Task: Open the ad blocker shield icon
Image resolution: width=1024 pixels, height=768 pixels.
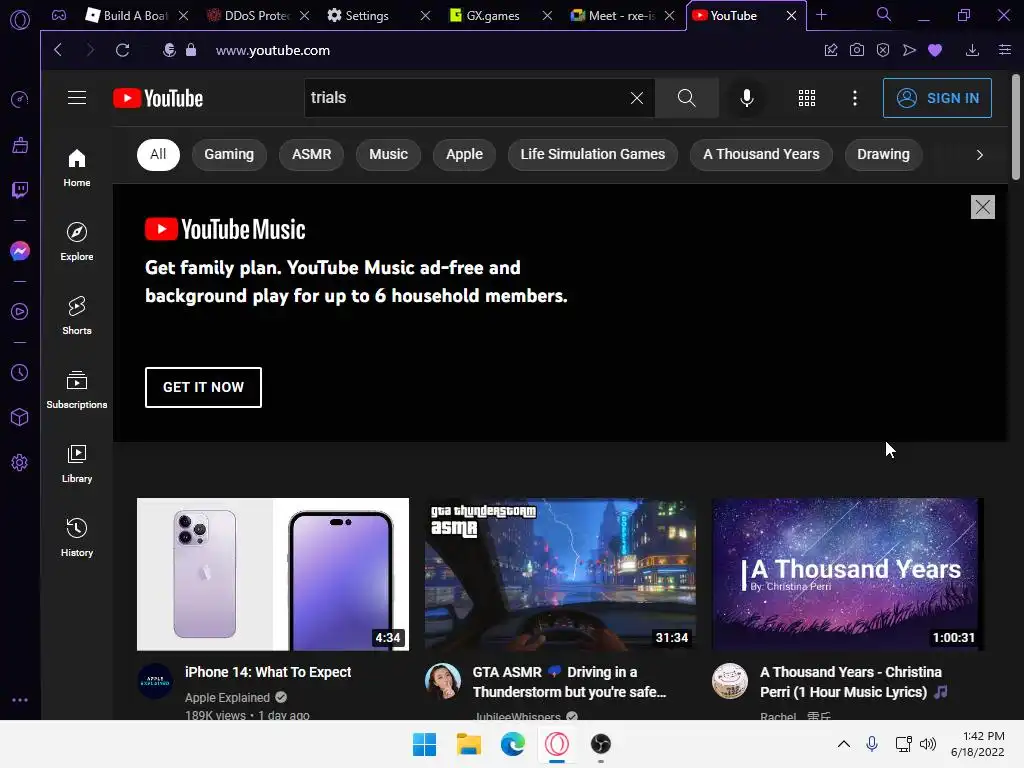Action: click(x=883, y=50)
